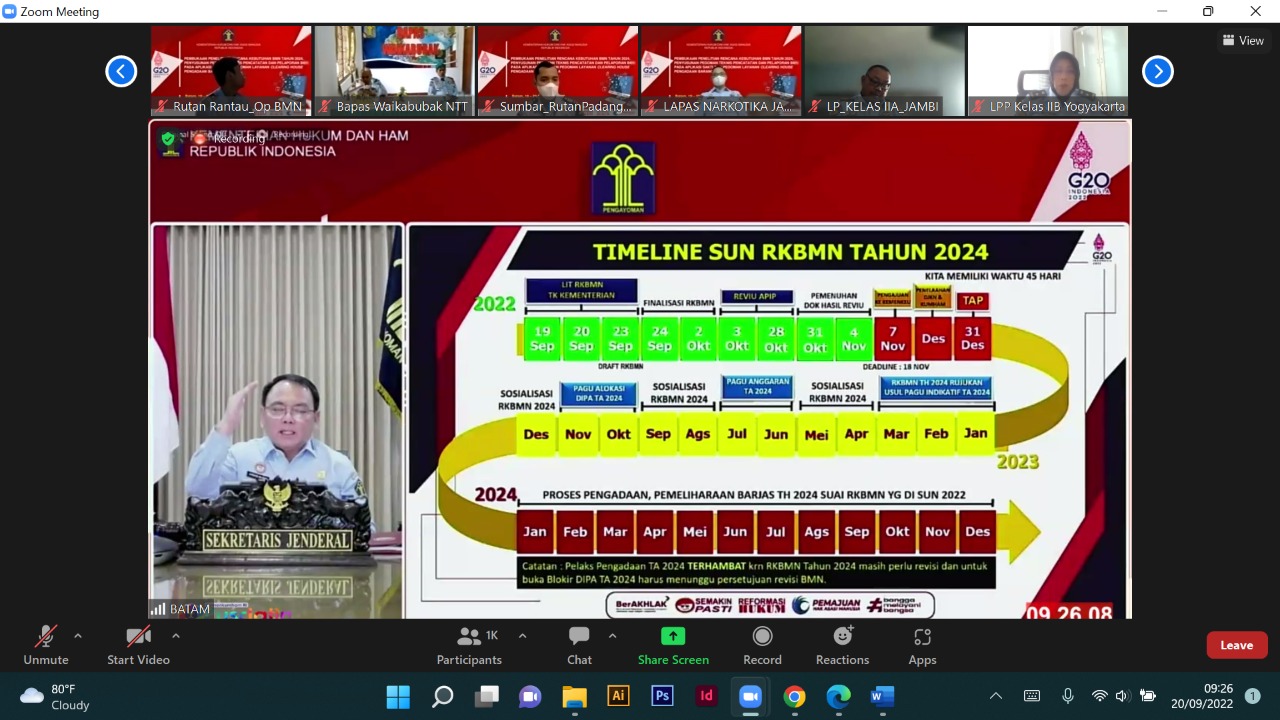This screenshot has width=1280, height=720.
Task: Click the Record icon
Action: pos(762,645)
